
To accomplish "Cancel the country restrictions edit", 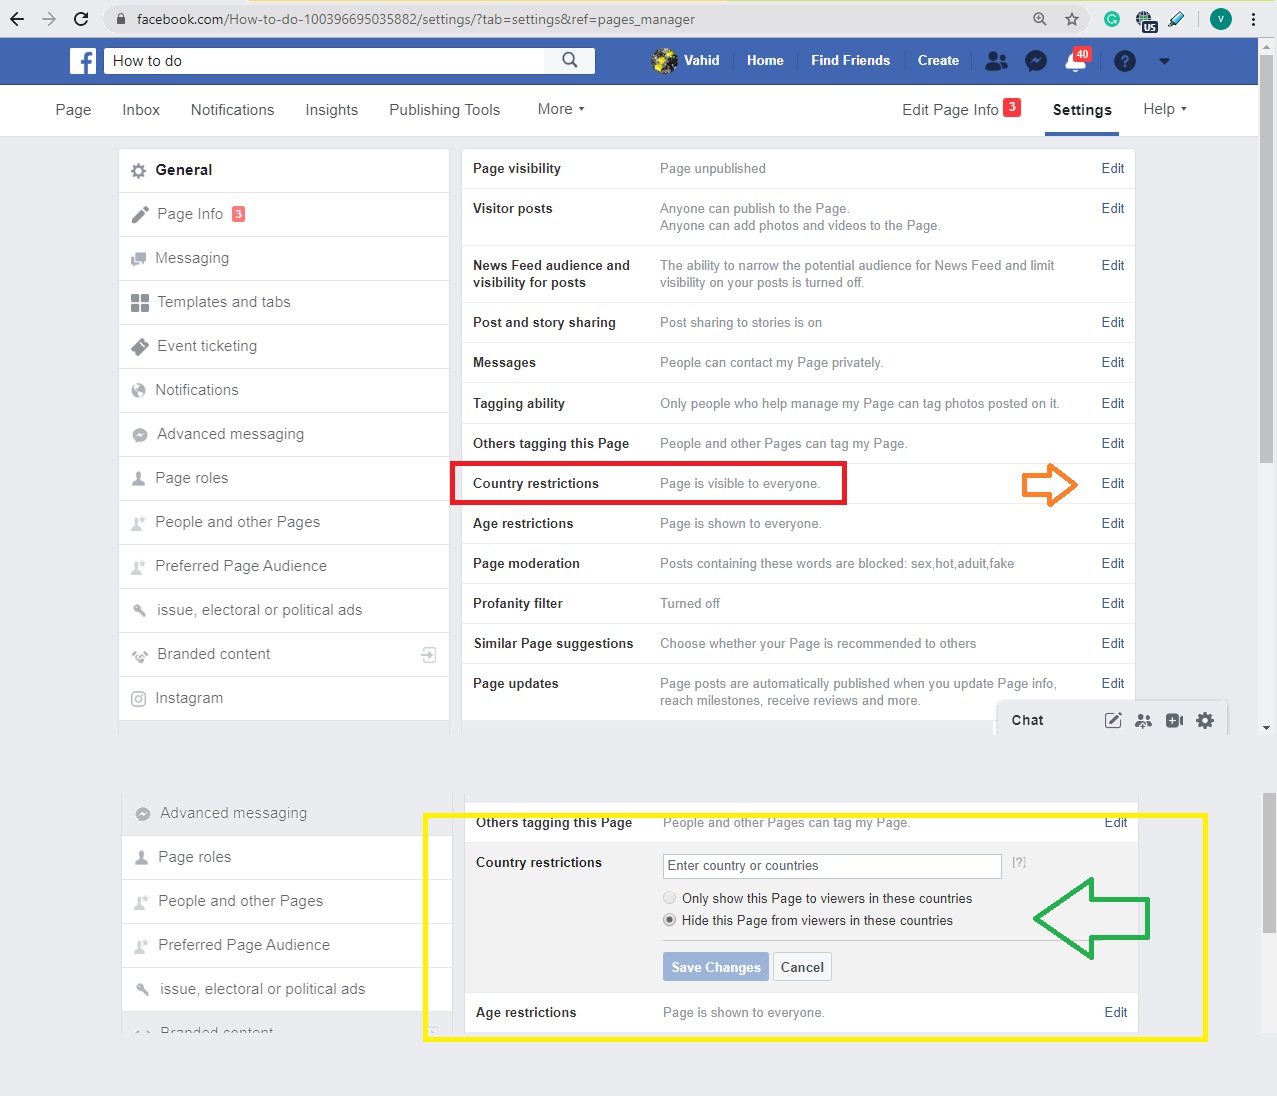I will [802, 967].
